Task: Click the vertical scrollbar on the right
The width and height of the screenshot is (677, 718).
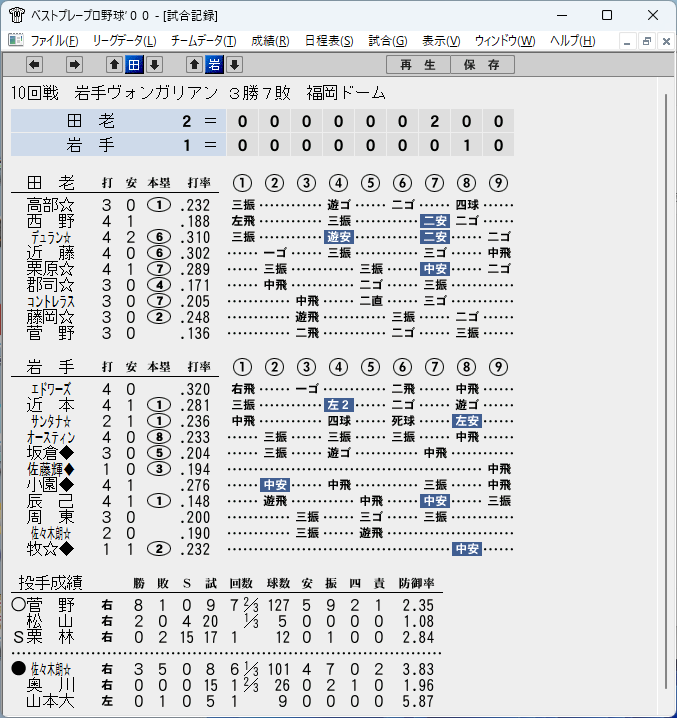Action: pyautogui.click(x=666, y=392)
